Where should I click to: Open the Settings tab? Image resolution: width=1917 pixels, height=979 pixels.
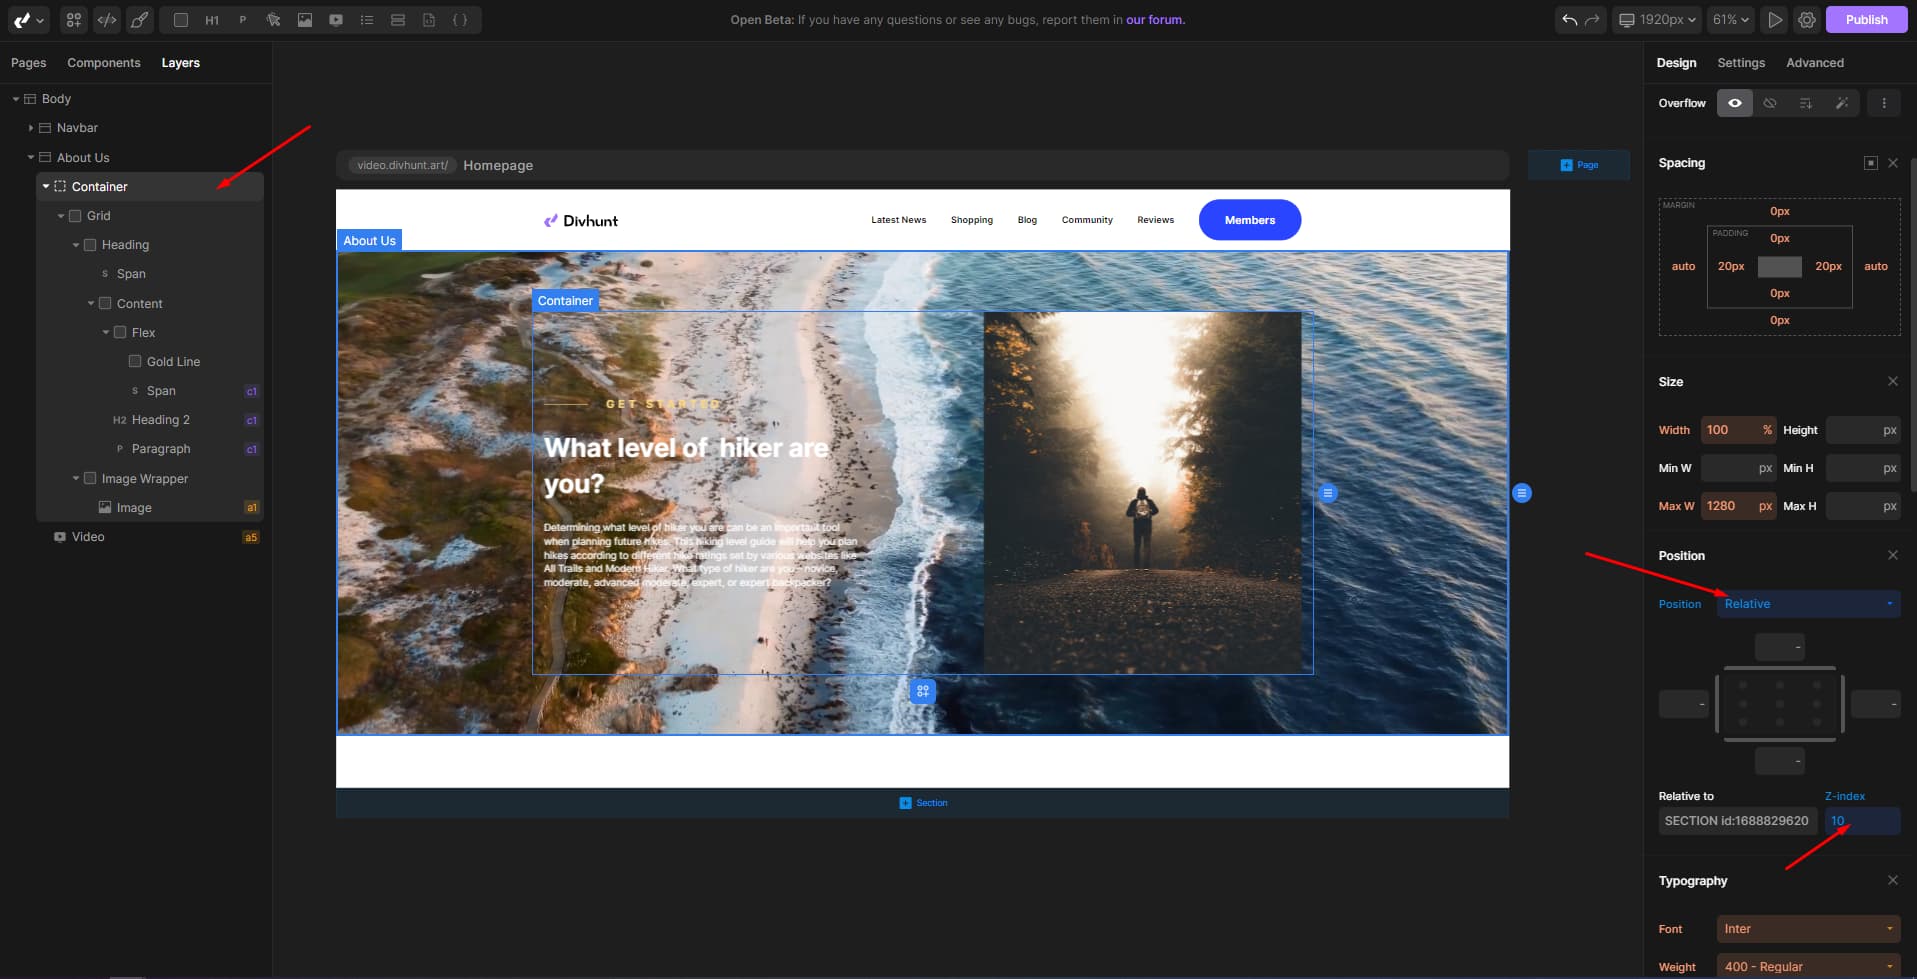(x=1741, y=63)
